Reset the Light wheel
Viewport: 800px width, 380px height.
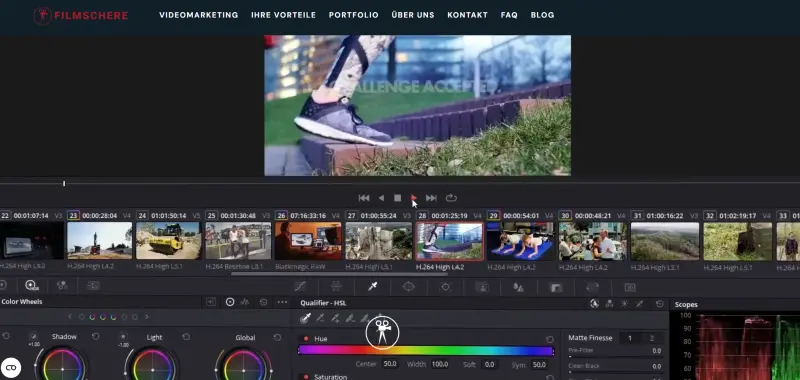[x=186, y=337]
